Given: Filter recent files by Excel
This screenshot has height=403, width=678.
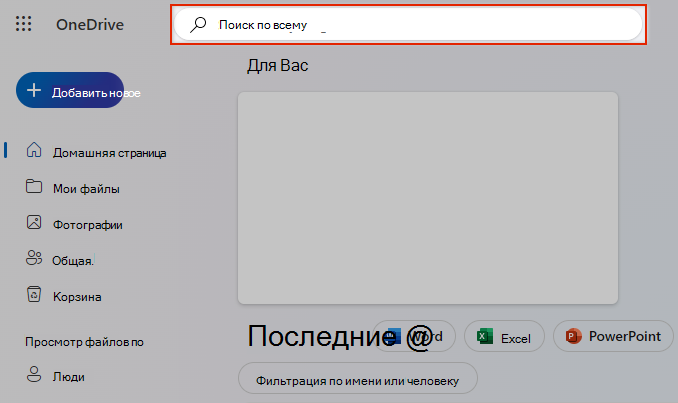Looking at the screenshot, I should pos(504,336).
